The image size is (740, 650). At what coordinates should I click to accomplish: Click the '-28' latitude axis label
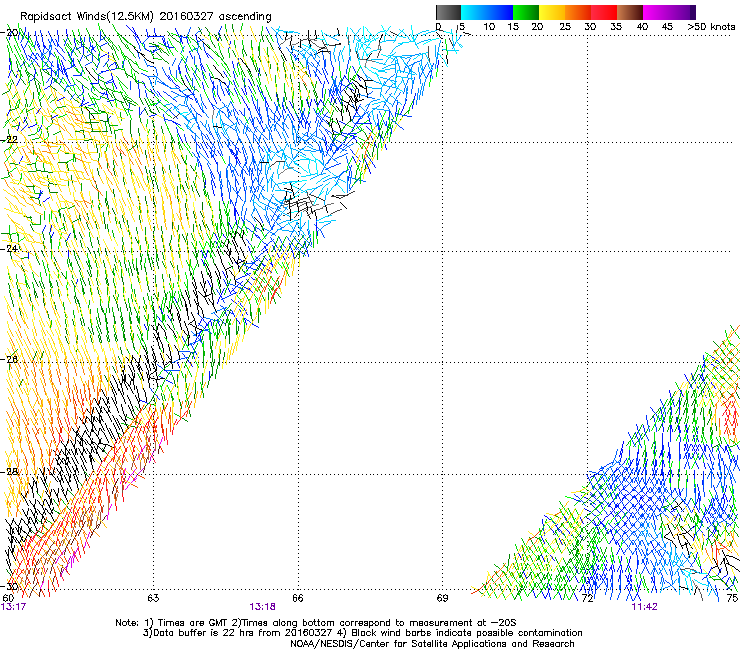pyautogui.click(x=11, y=472)
